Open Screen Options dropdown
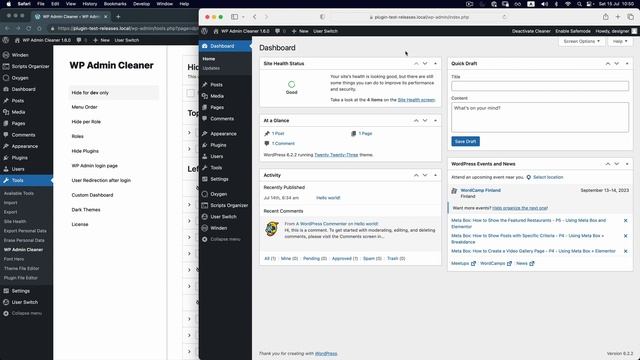The height and width of the screenshot is (360, 640). [x=581, y=41]
